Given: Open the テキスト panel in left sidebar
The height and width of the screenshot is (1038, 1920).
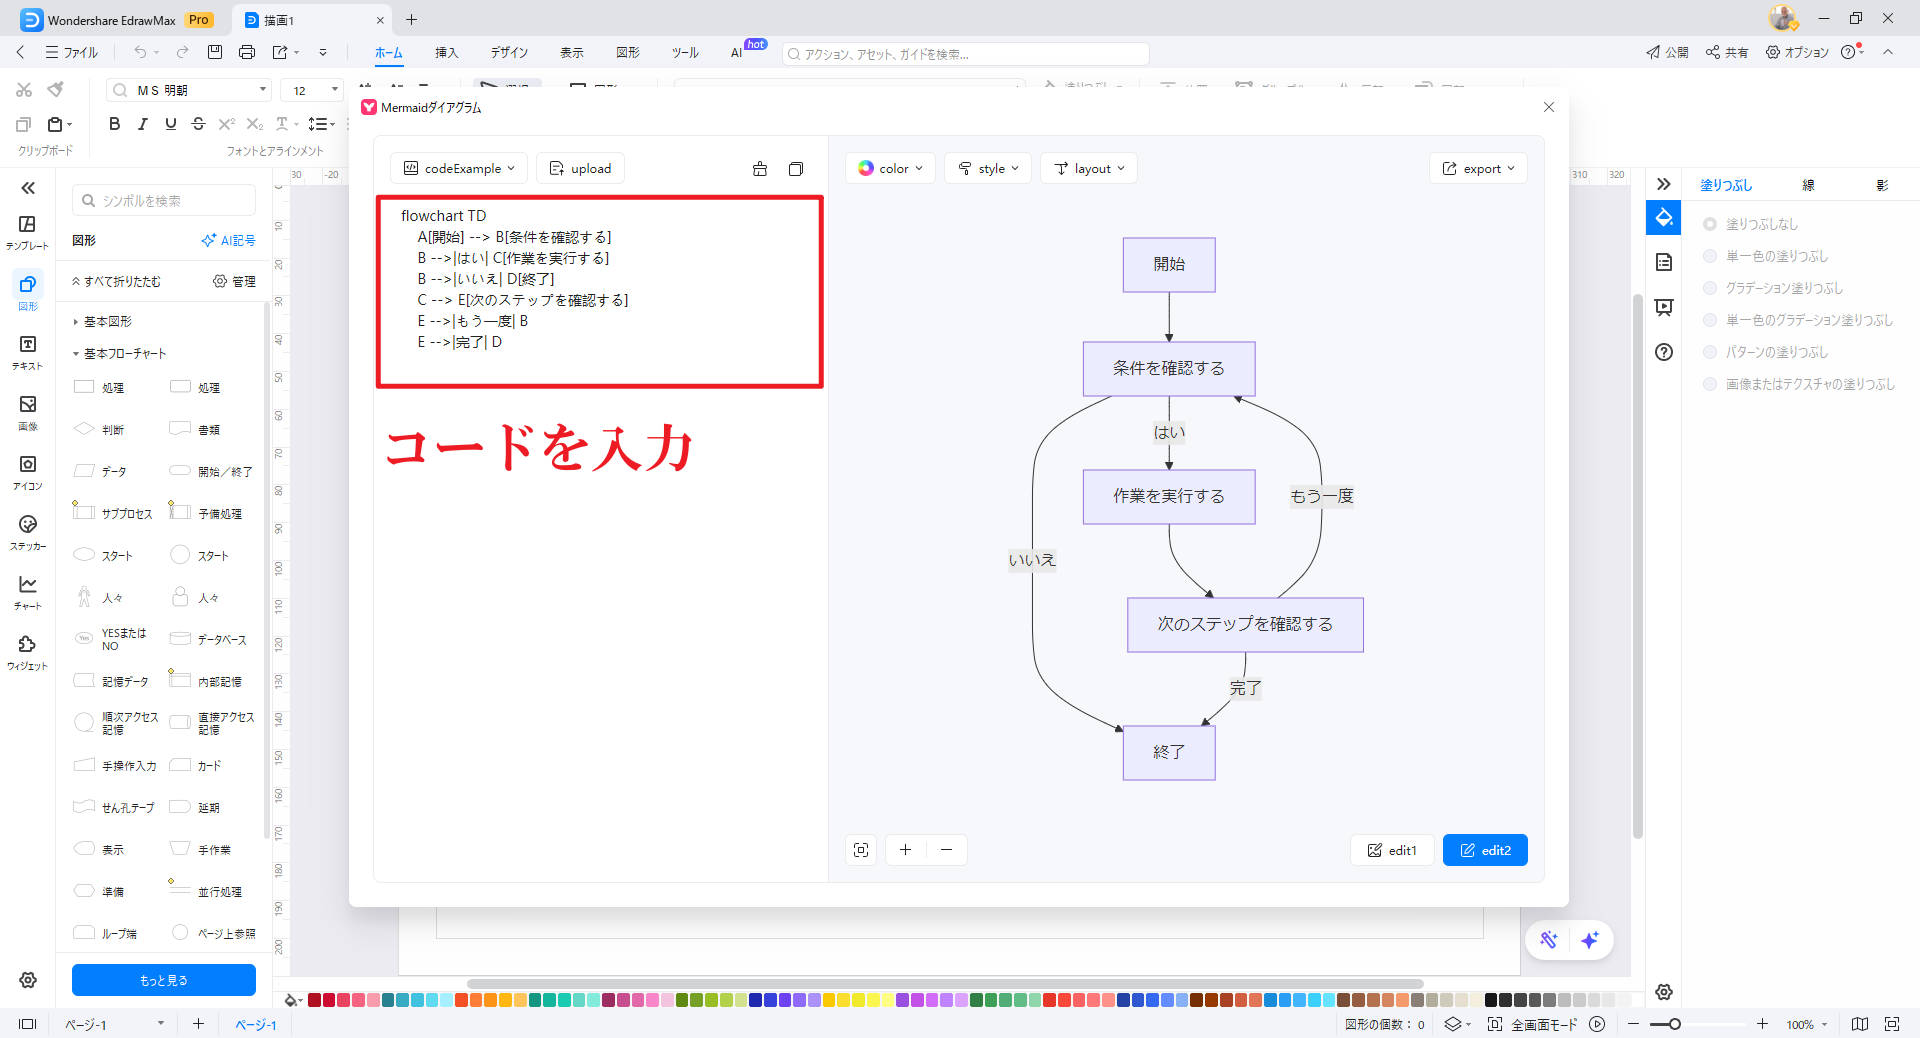Looking at the screenshot, I should coord(28,352).
